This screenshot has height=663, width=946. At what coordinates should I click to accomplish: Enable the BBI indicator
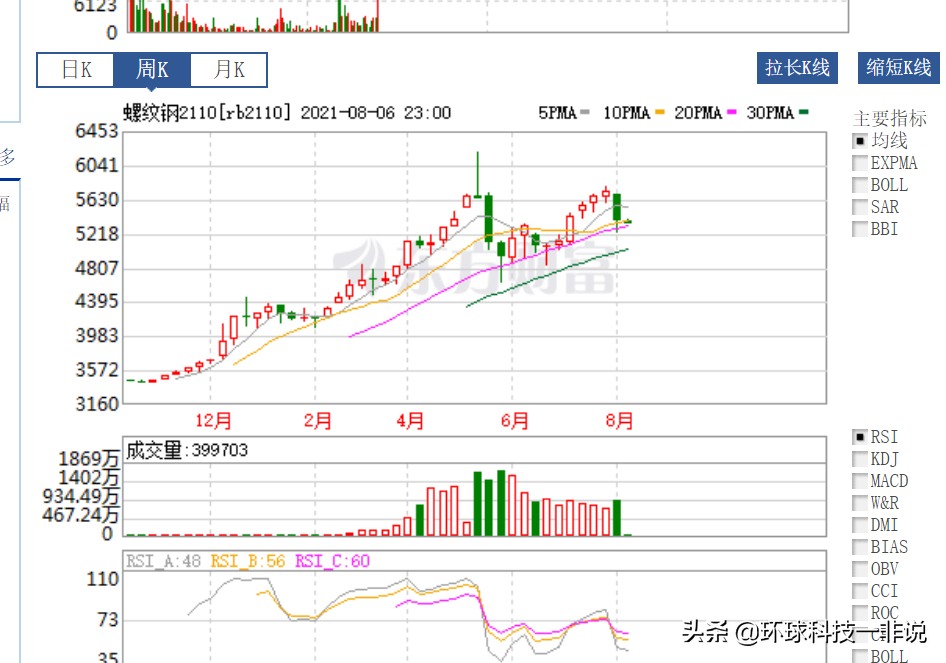click(861, 229)
